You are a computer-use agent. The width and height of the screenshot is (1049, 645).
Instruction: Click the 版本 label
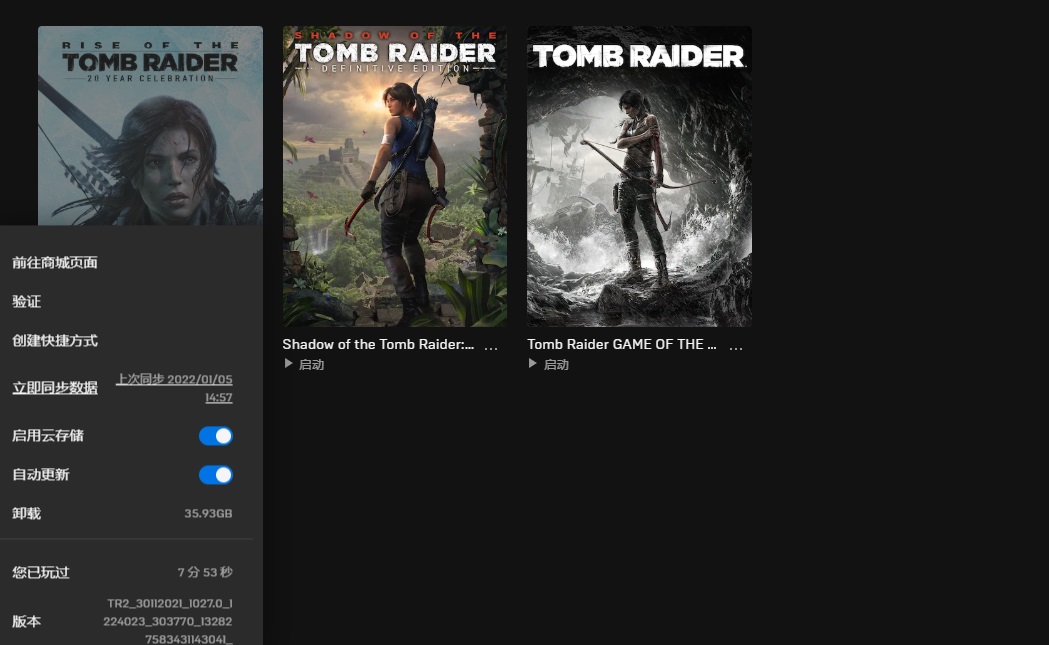click(27, 621)
